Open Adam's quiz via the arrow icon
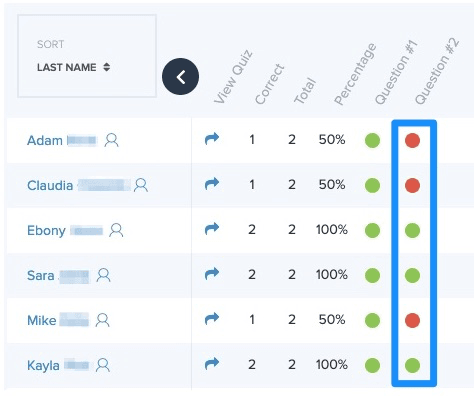This screenshot has width=474, height=396. point(212,138)
